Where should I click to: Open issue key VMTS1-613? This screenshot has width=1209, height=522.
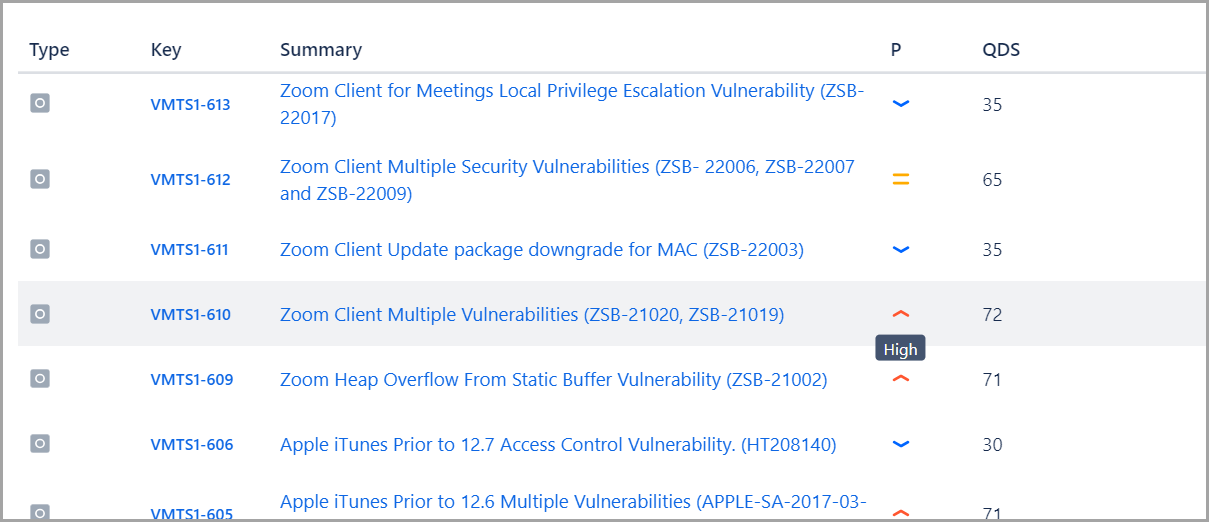coord(190,104)
